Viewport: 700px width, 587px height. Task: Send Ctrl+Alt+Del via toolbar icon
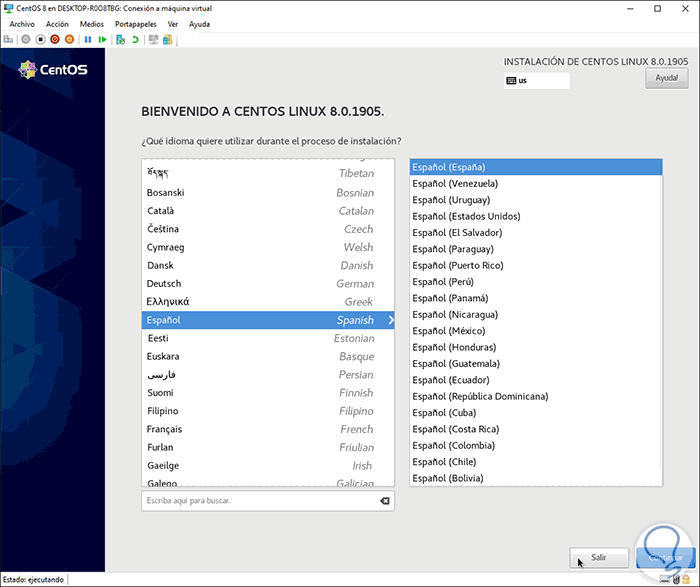(x=8, y=40)
